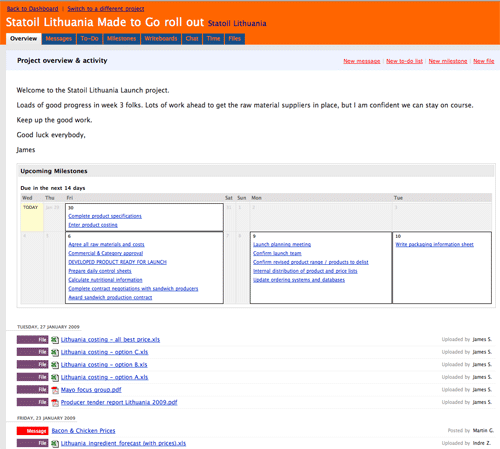
Task: Open 'DEVELOPED PRODUCT READY FOR LAUNCH' milestone
Action: click(117, 262)
